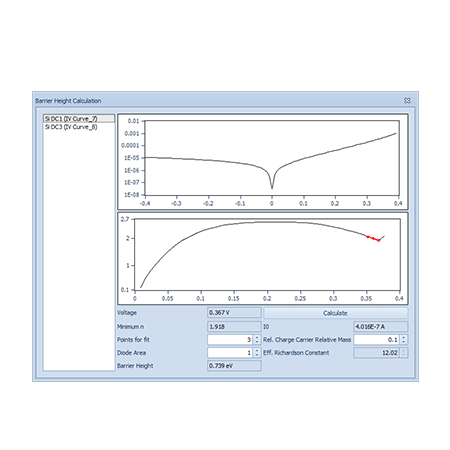The image size is (450, 450).
Task: Click the Points for fit input field
Action: pyautogui.click(x=230, y=340)
